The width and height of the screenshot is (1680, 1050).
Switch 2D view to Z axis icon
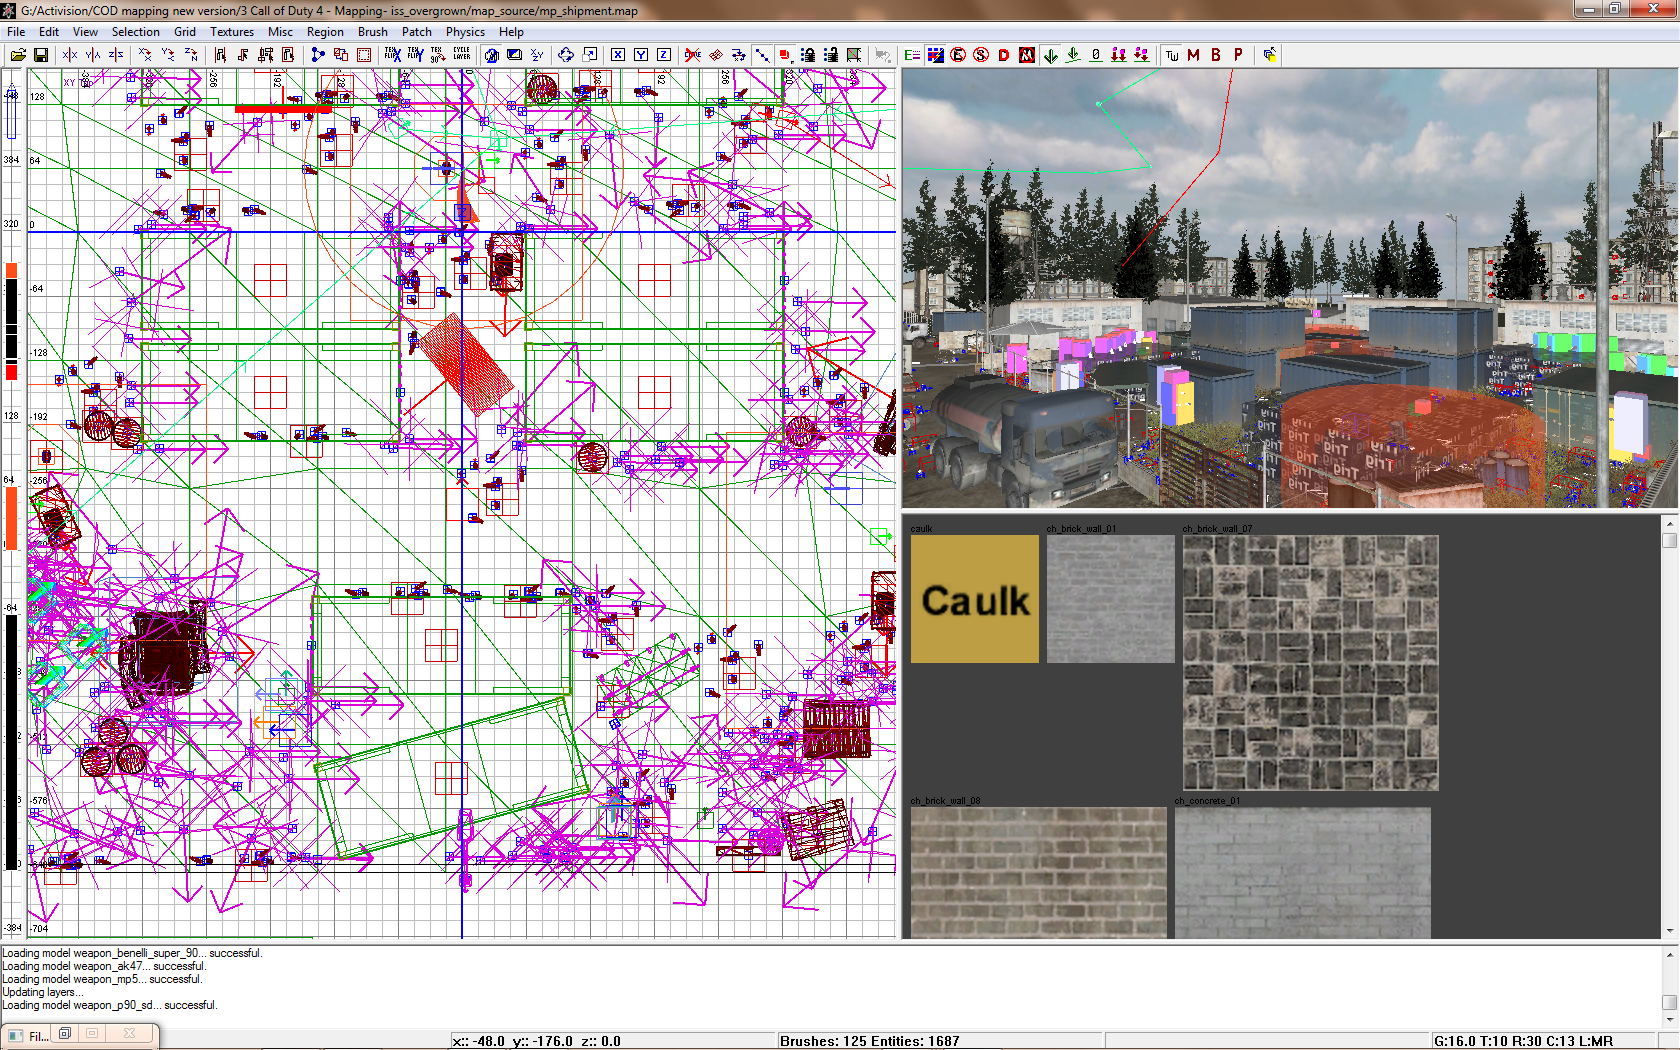pos(664,55)
